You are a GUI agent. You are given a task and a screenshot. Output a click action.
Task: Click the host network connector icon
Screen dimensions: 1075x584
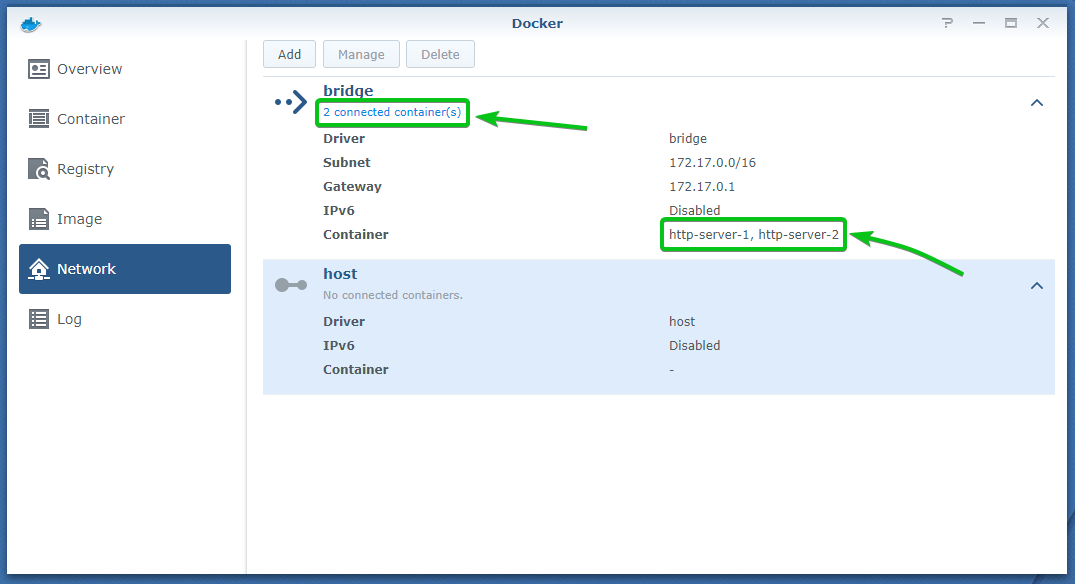pos(291,284)
